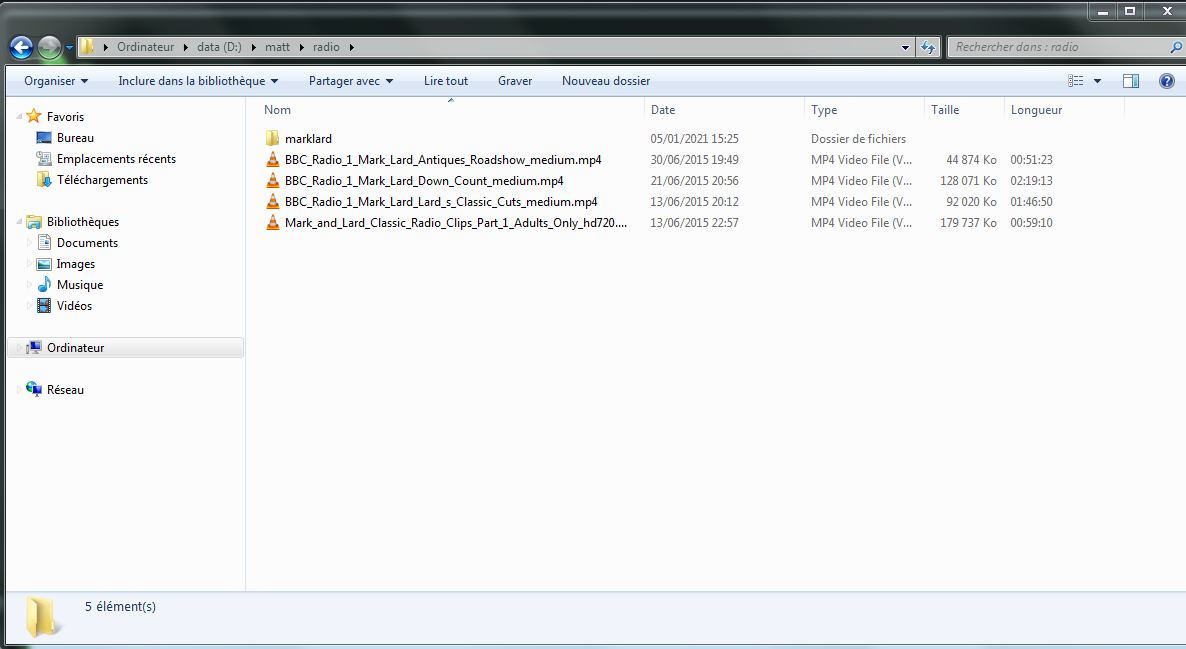The image size is (1186, 649).
Task: Select file name BBC_Radio_1_Mark_Lard_Down_Count_medium.mp4
Action: click(x=424, y=181)
